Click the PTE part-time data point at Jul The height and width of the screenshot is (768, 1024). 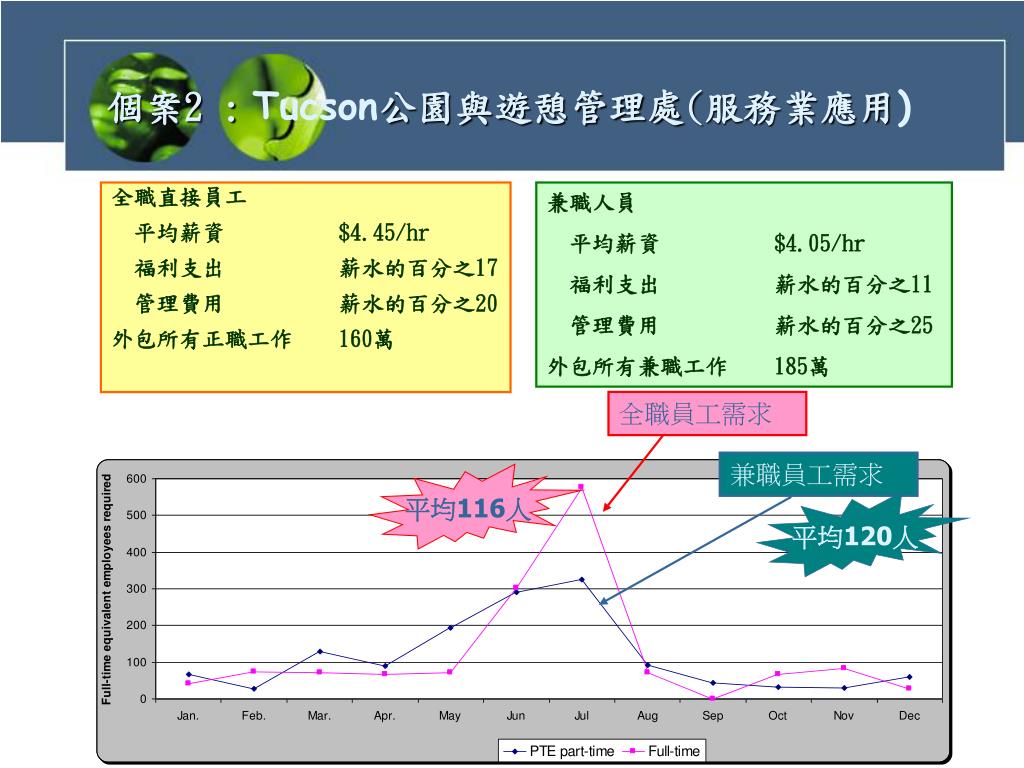(x=582, y=579)
